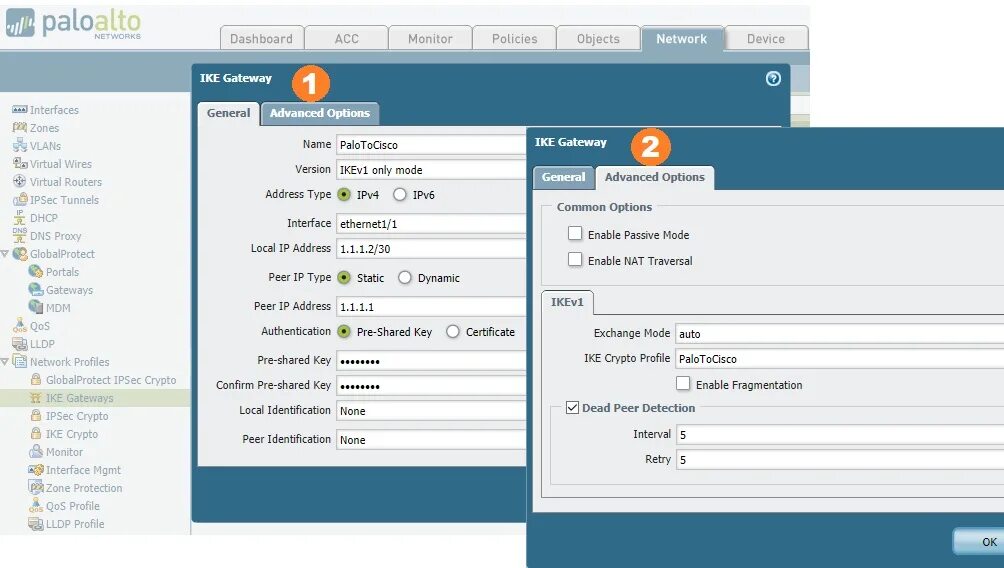Enable Passive Mode checkbox
The height and width of the screenshot is (568, 1004).
point(575,233)
